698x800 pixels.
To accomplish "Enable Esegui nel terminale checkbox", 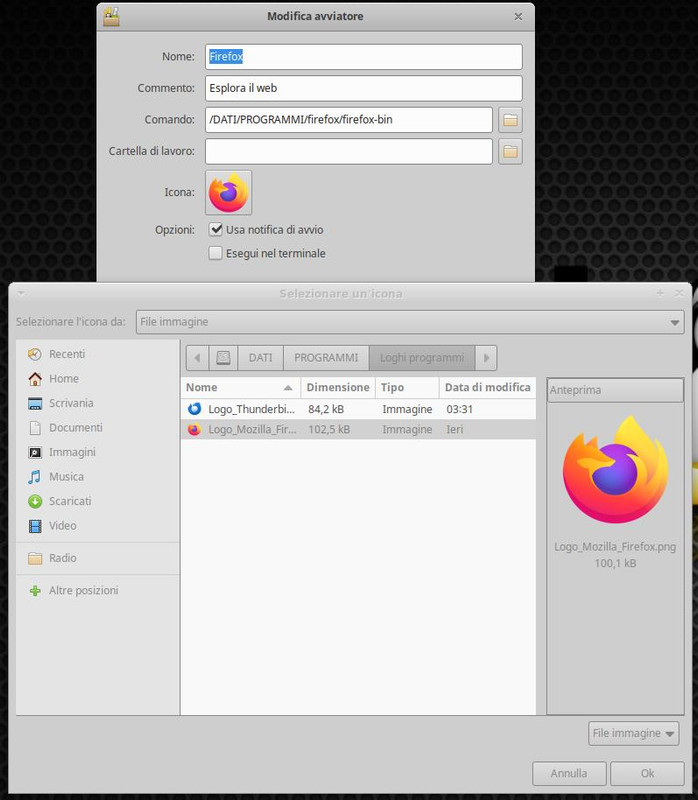I will coord(216,253).
